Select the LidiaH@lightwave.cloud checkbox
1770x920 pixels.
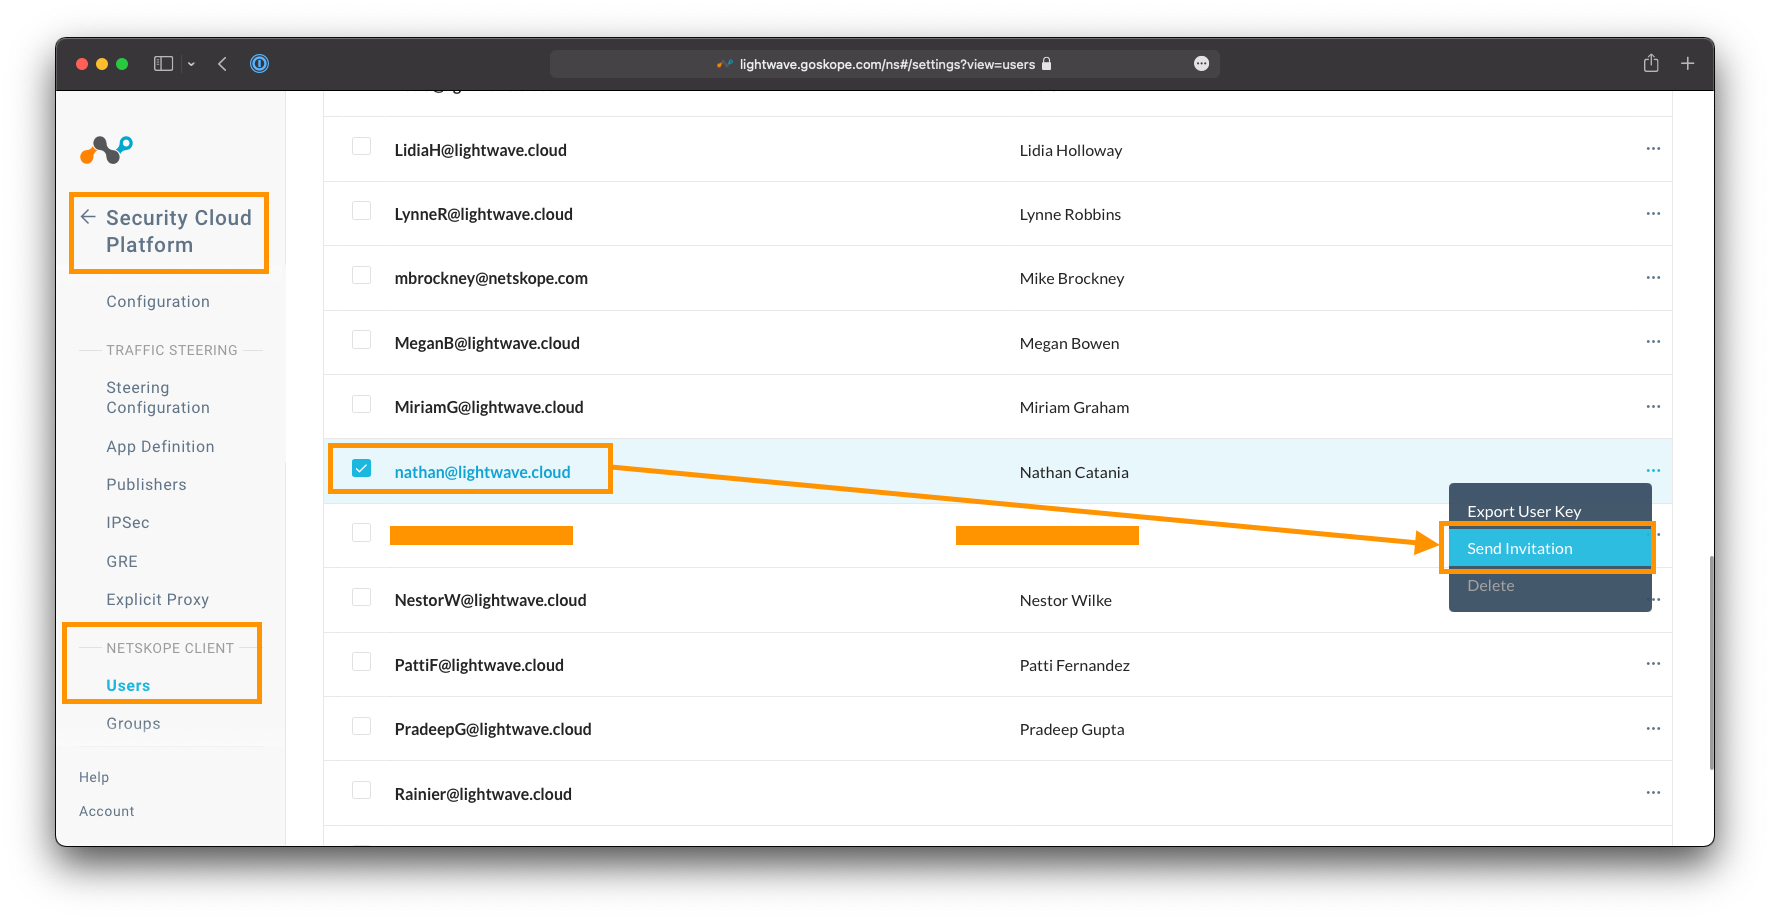coord(362,147)
